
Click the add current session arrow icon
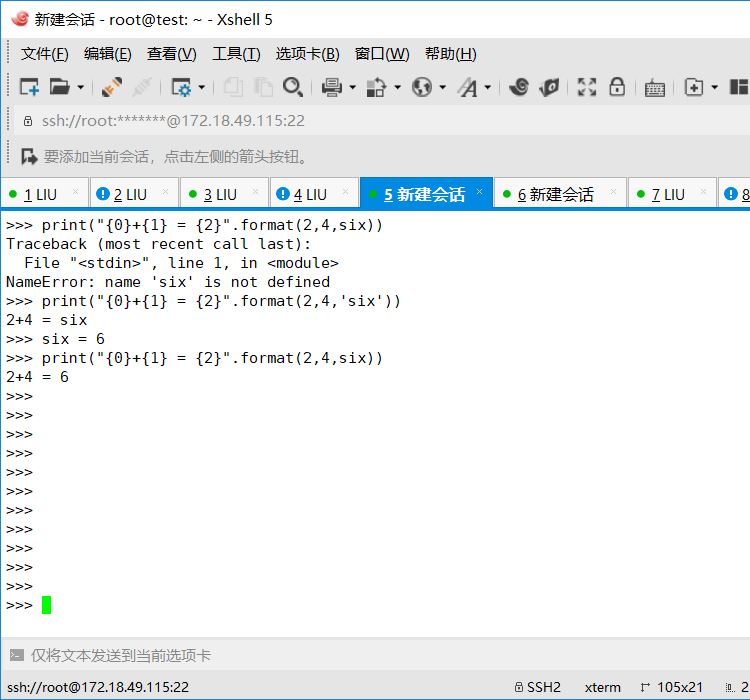coord(29,156)
